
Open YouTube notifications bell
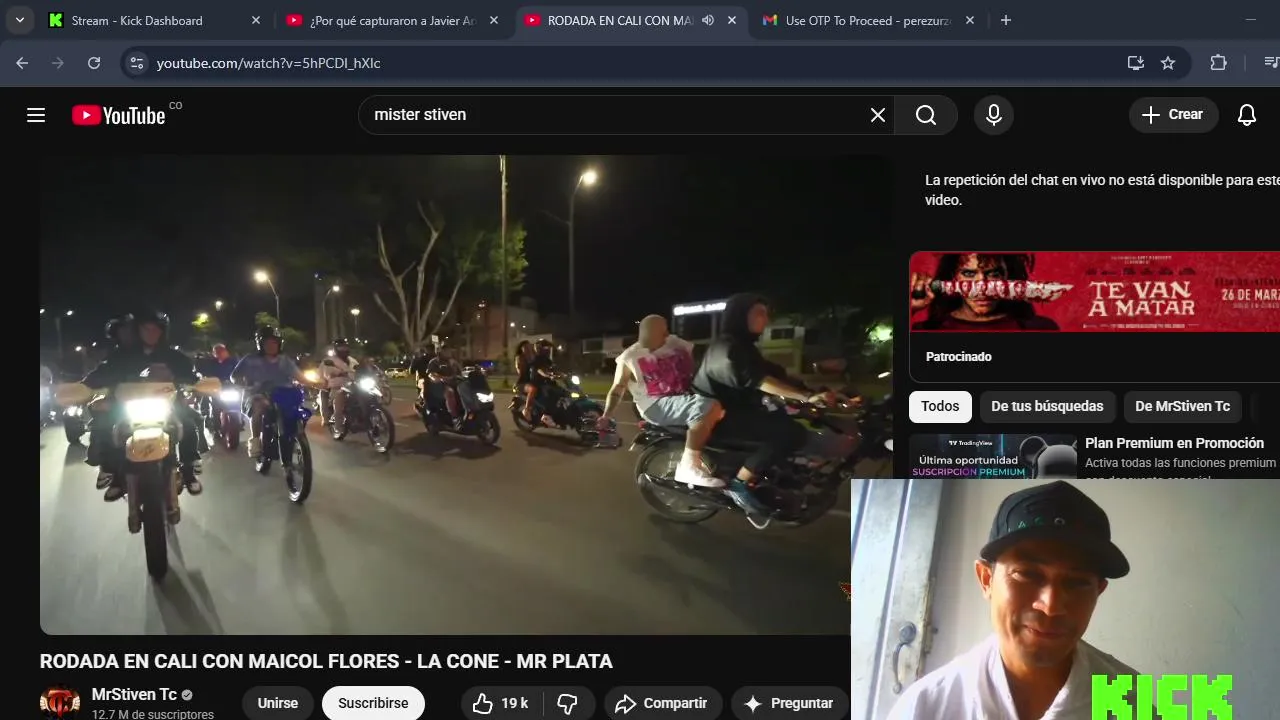[x=1247, y=115]
